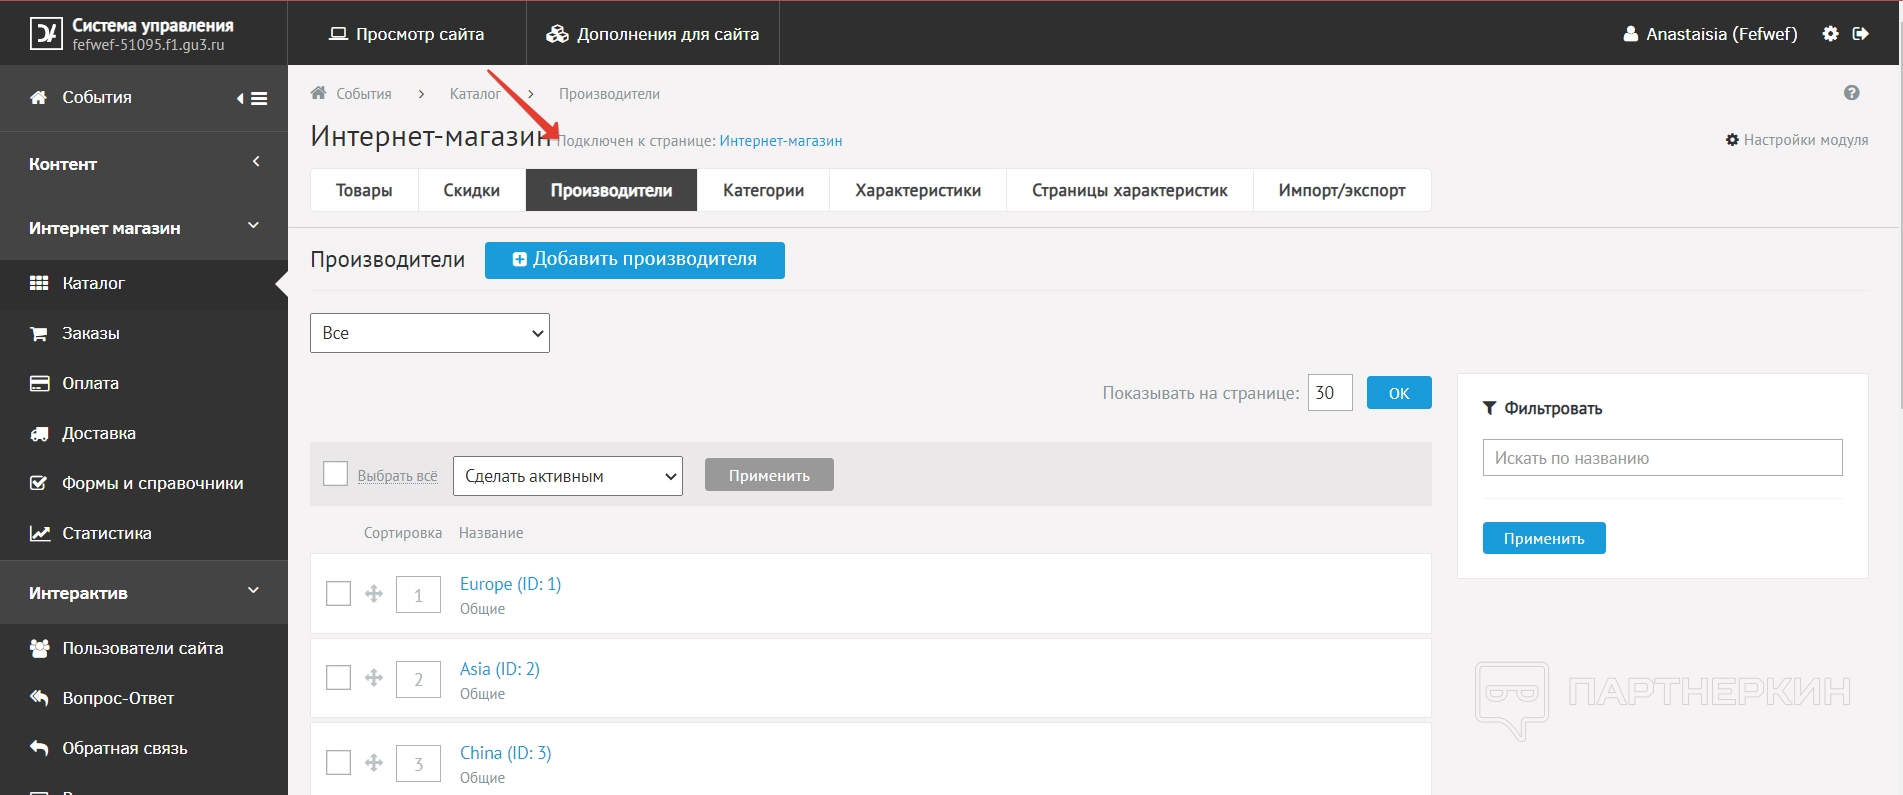Check the Europe manufacturer checkbox
Screen dimensions: 1903x795
[x=339, y=594]
